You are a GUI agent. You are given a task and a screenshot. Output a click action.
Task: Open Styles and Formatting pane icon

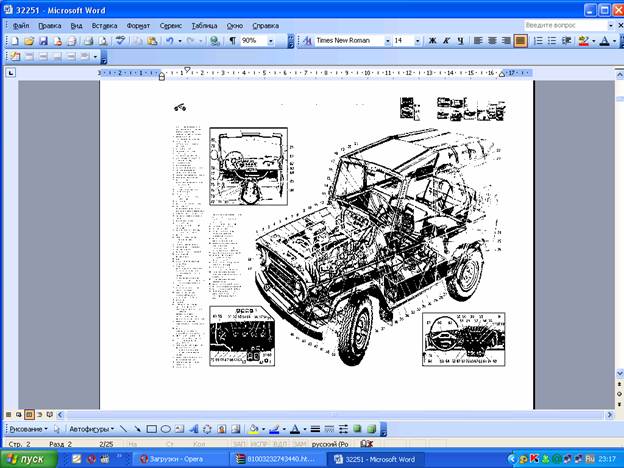[x=307, y=41]
